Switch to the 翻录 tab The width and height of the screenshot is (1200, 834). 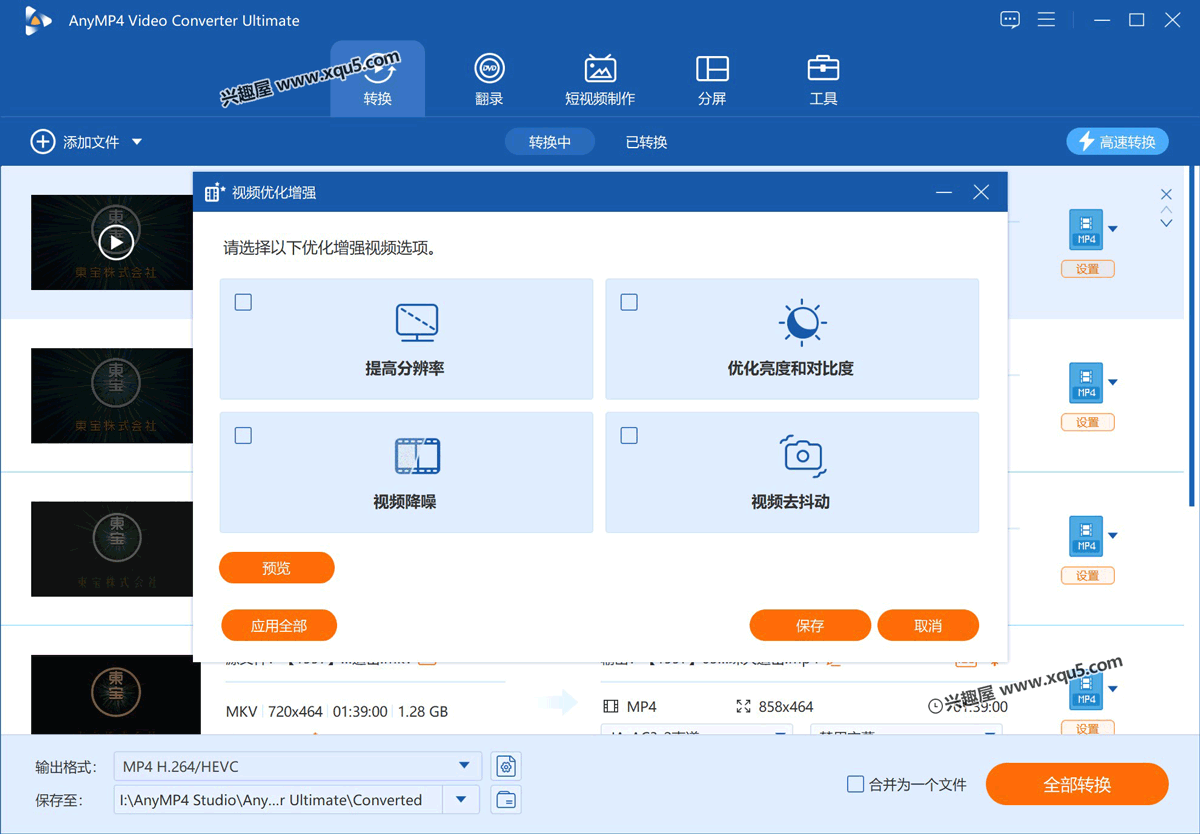point(489,79)
